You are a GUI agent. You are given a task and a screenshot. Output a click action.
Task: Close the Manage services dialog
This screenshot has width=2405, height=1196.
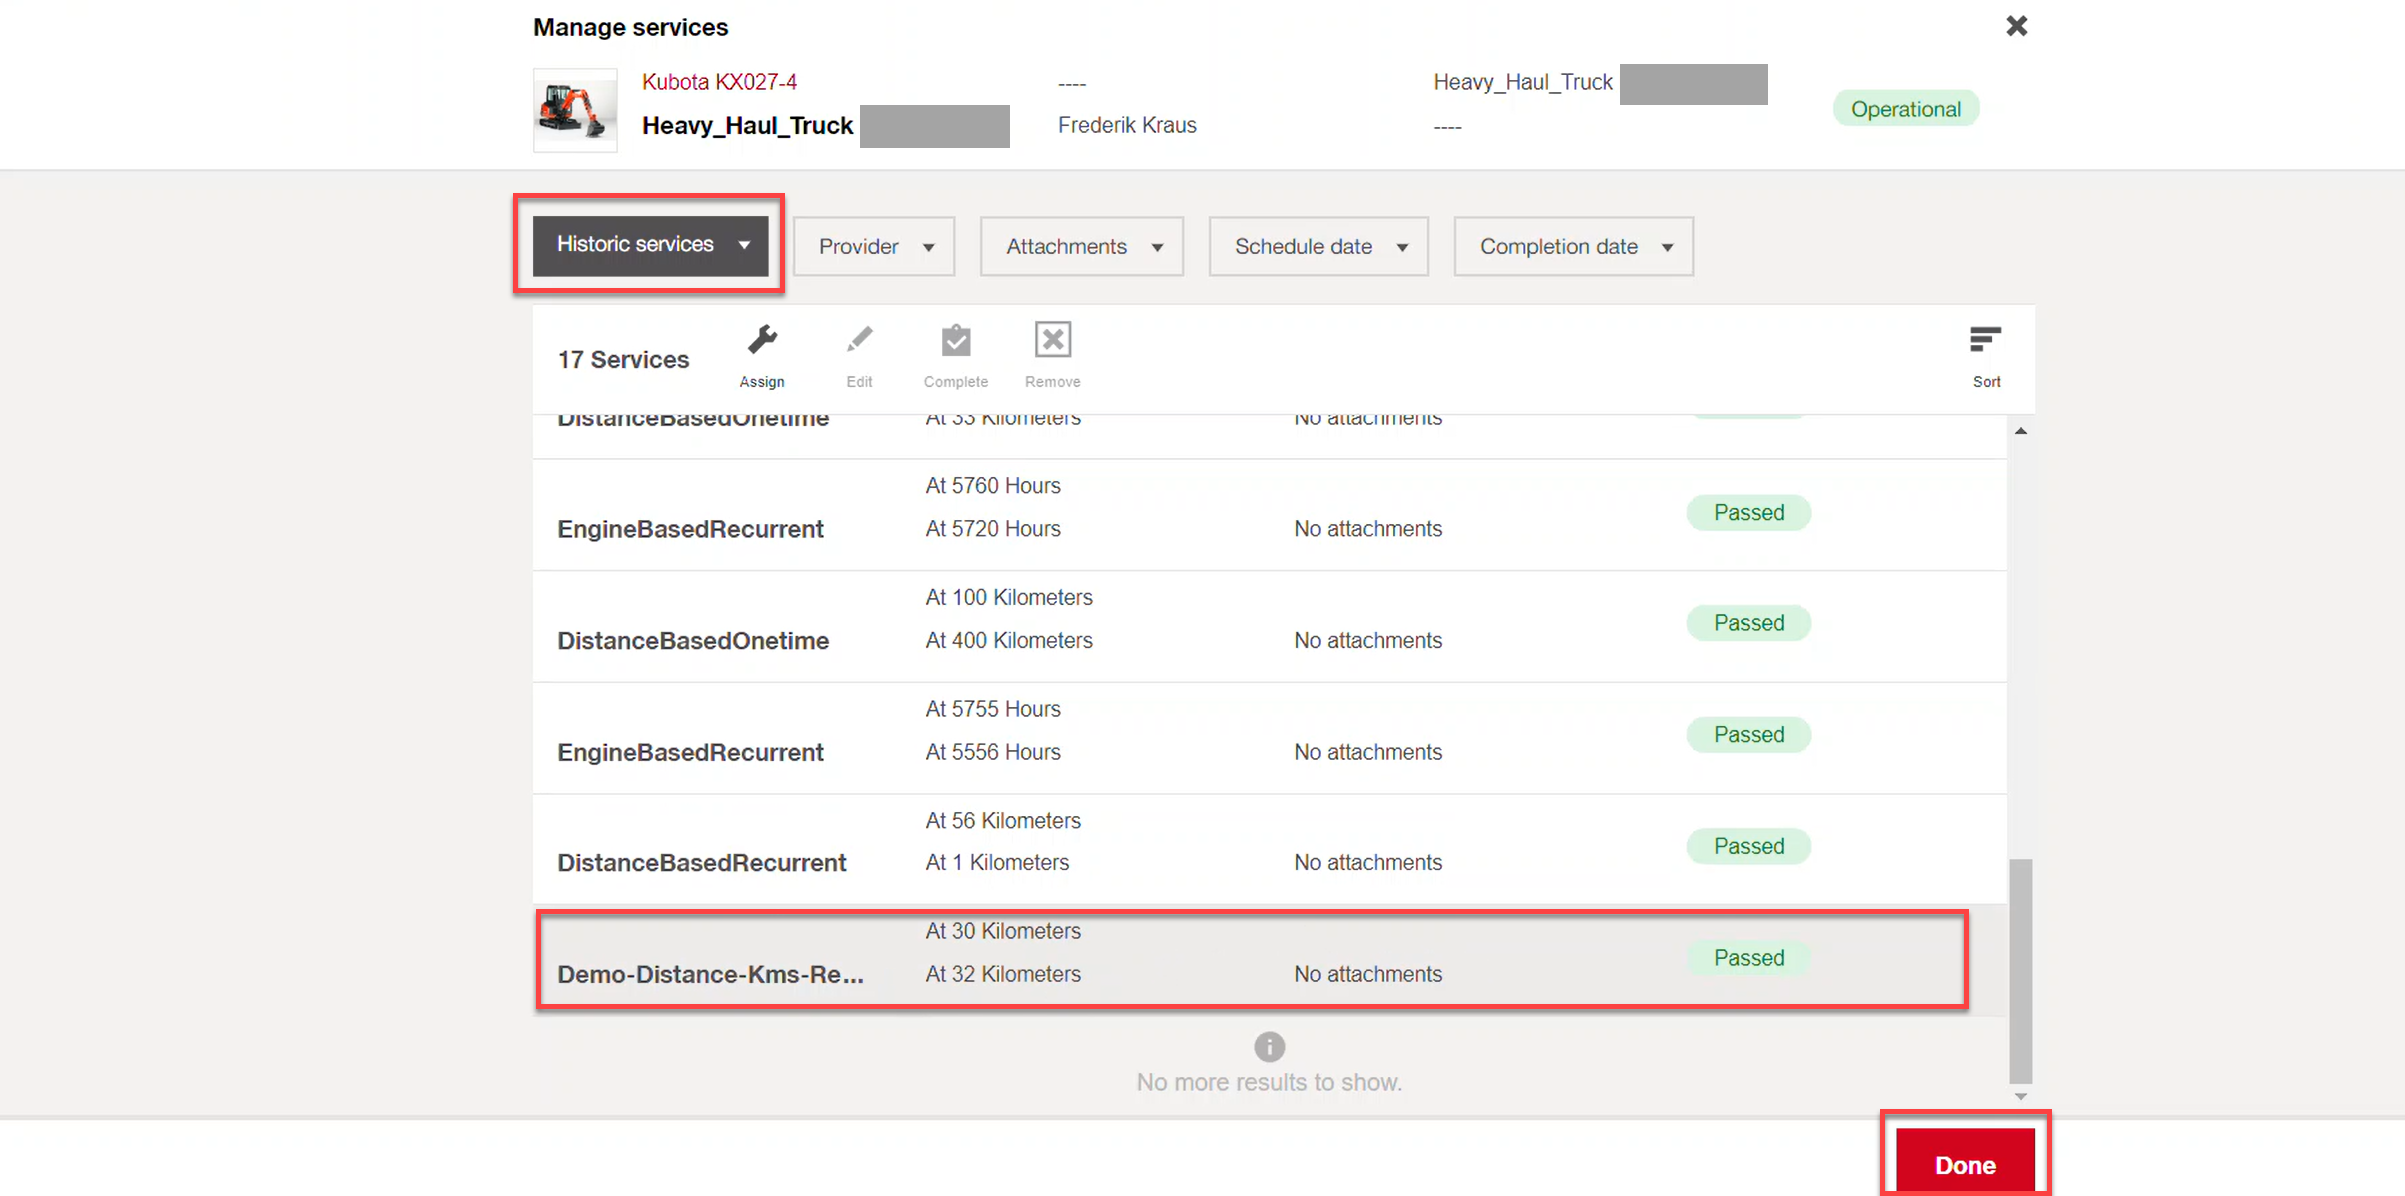[x=2017, y=26]
